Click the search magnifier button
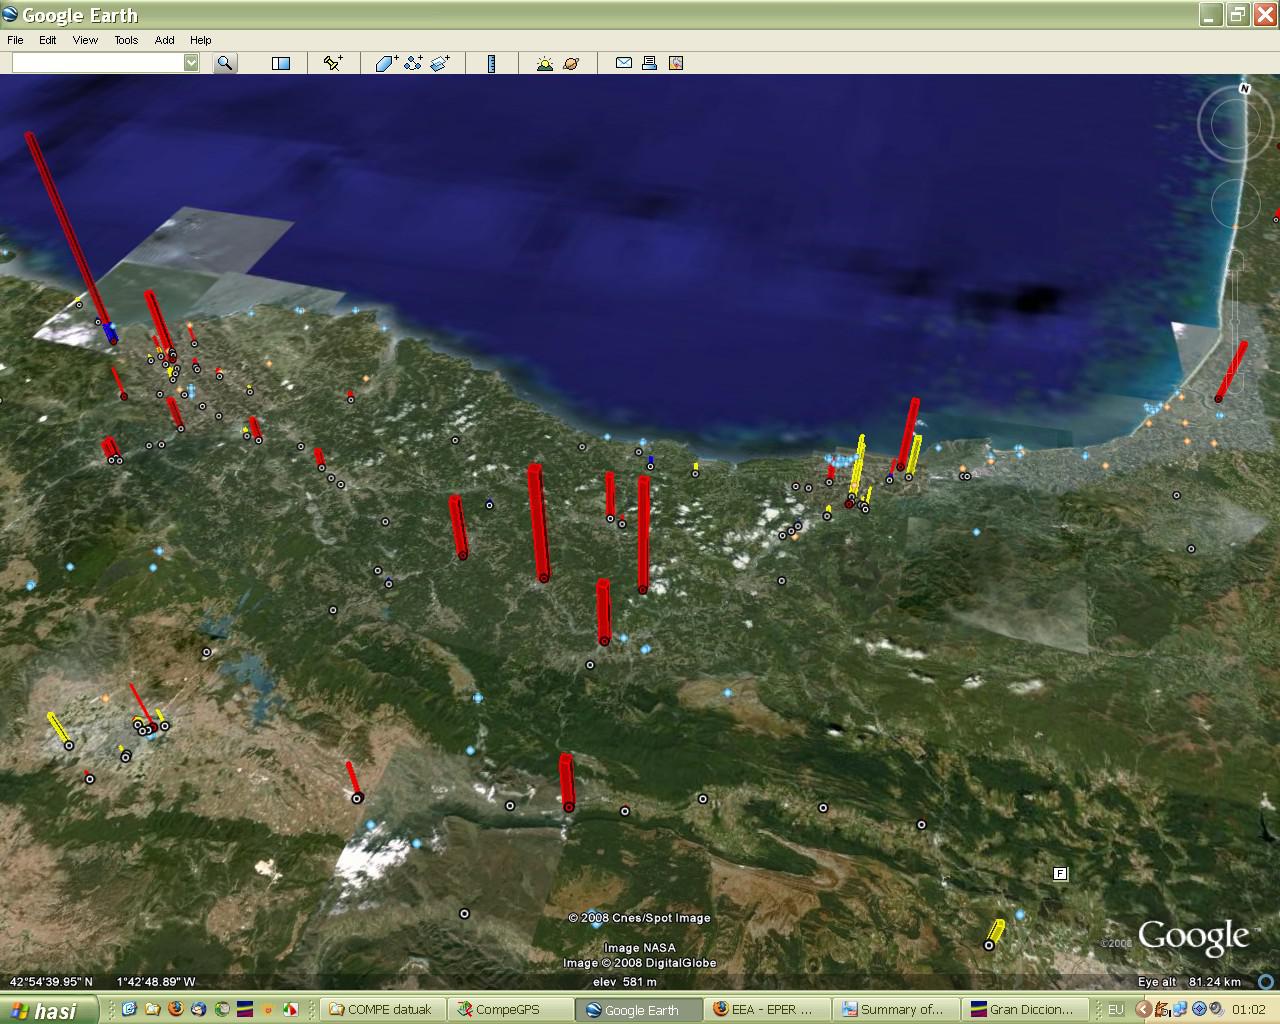Viewport: 1280px width, 1024px height. coord(226,63)
